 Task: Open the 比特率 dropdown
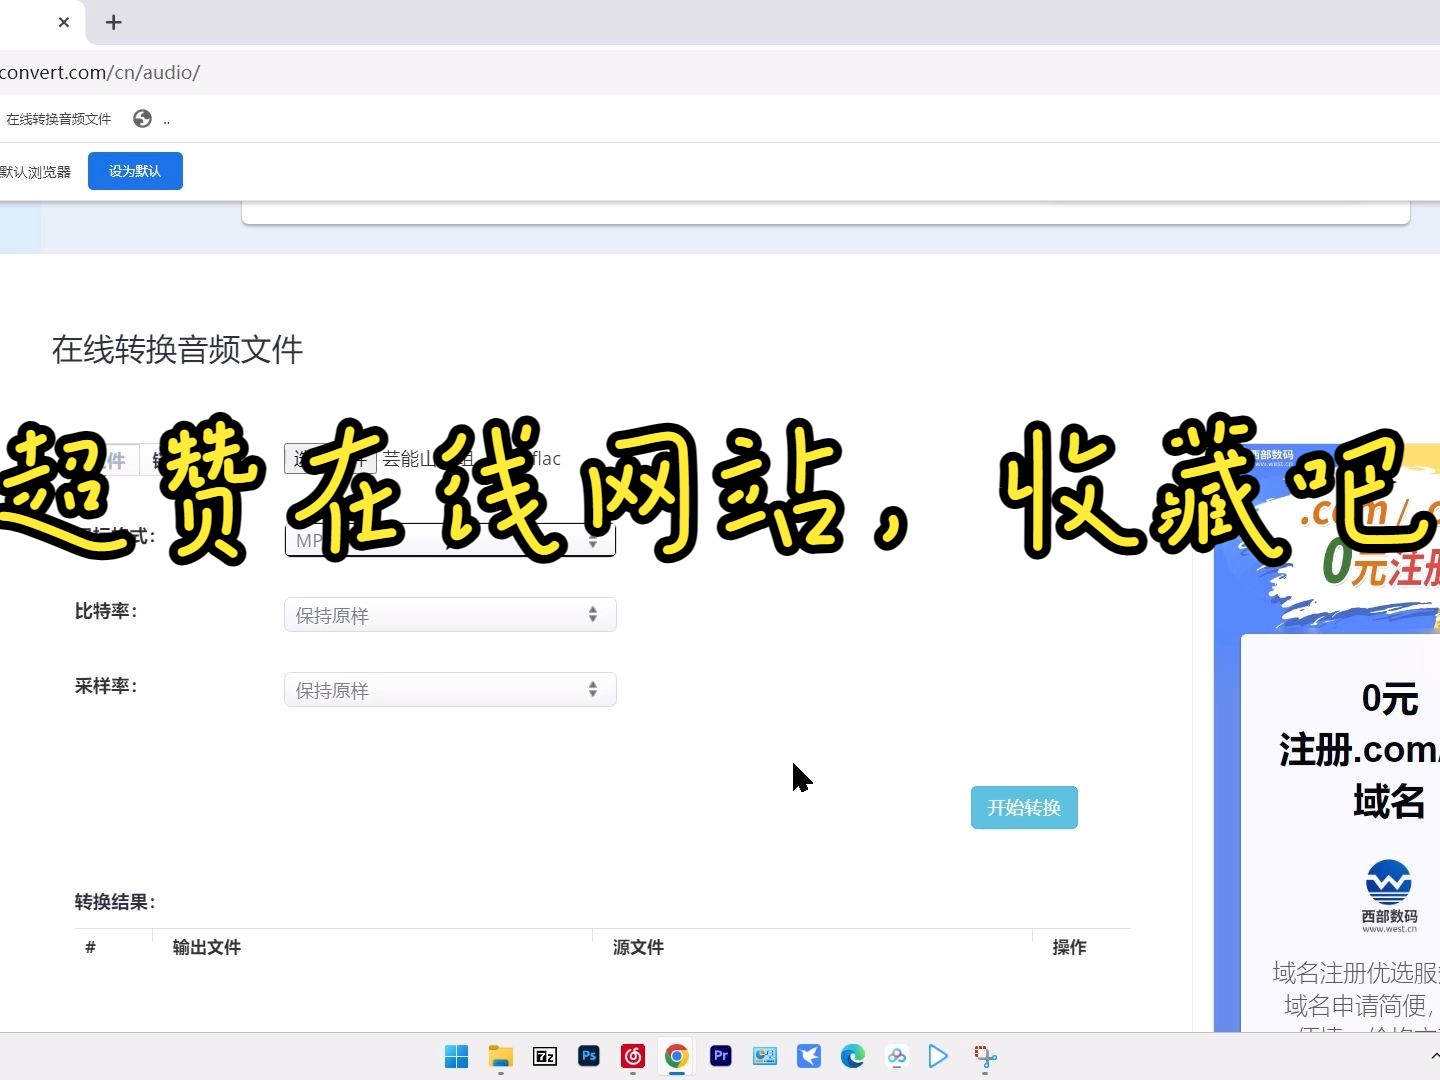pos(450,615)
